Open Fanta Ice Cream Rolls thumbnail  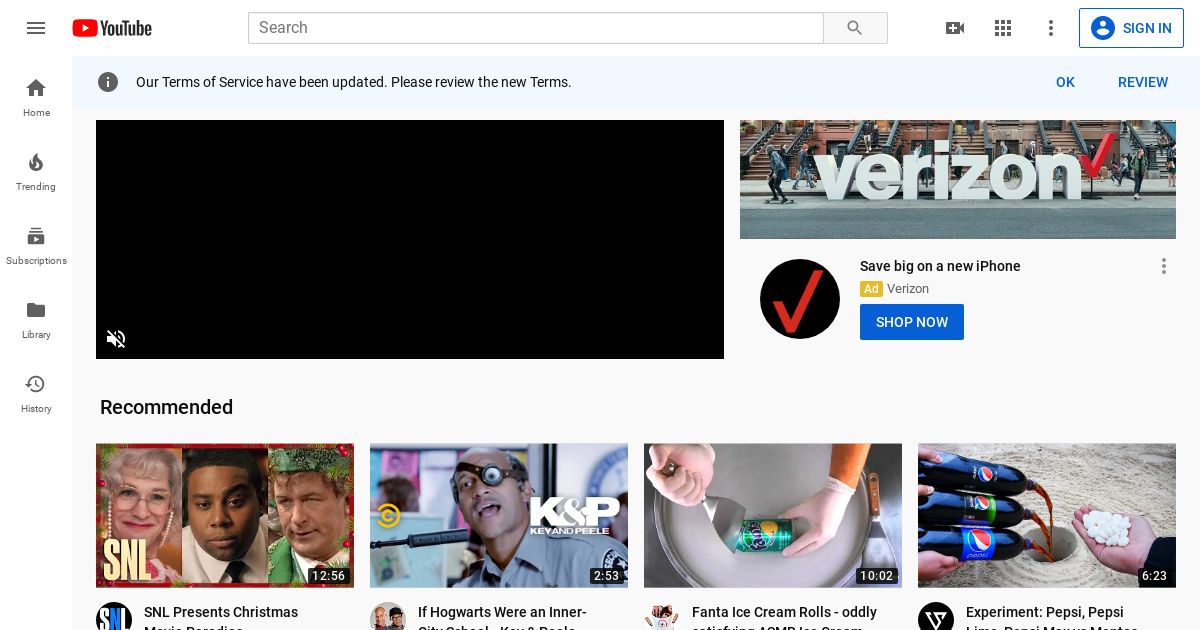pos(773,516)
